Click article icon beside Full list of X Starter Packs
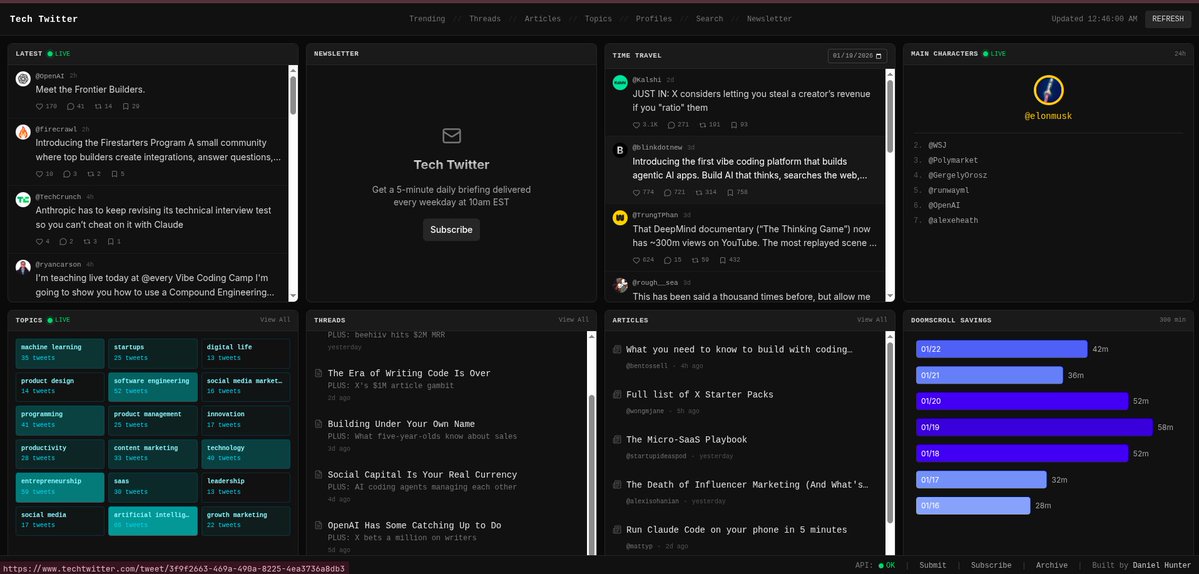The height and width of the screenshot is (574, 1199). point(617,394)
